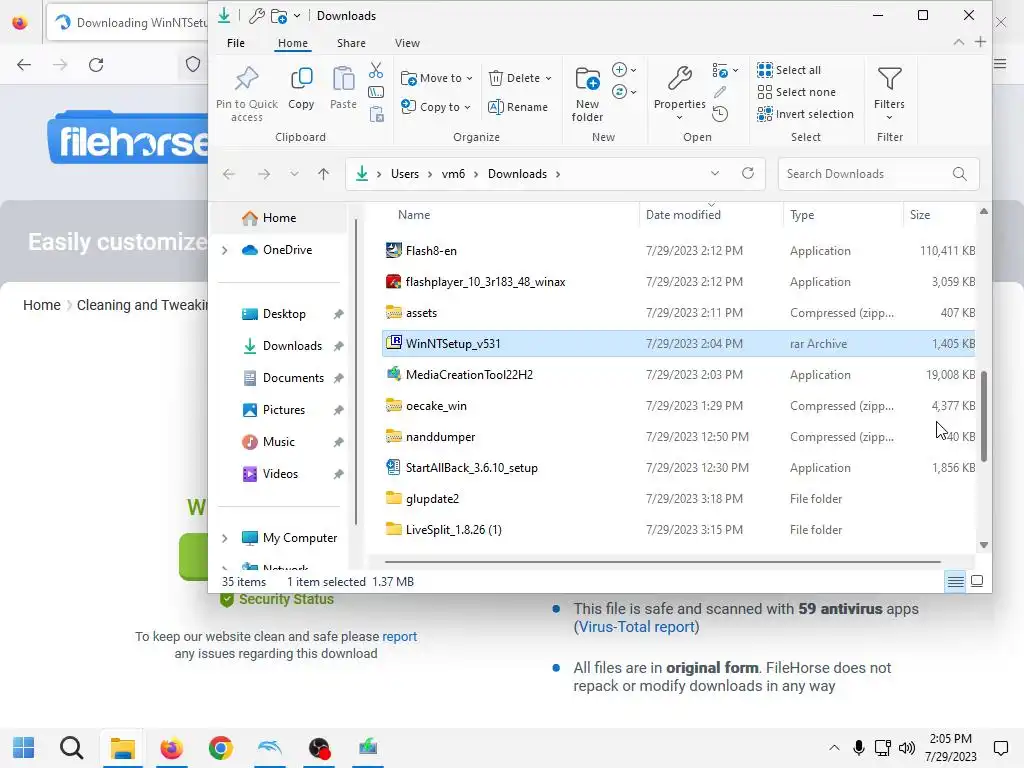Open Delete dropdown arrow

(549, 78)
